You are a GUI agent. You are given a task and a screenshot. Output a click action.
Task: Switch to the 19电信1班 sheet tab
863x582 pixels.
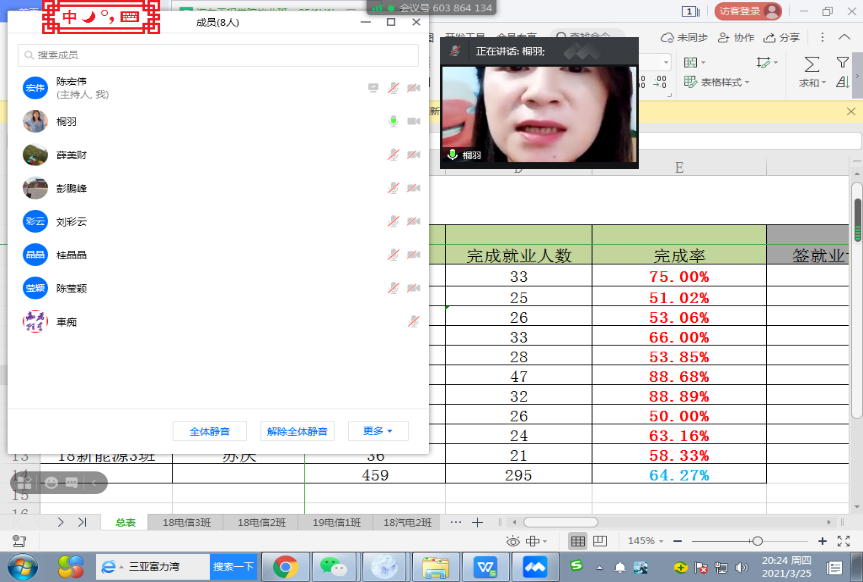pyautogui.click(x=336, y=522)
